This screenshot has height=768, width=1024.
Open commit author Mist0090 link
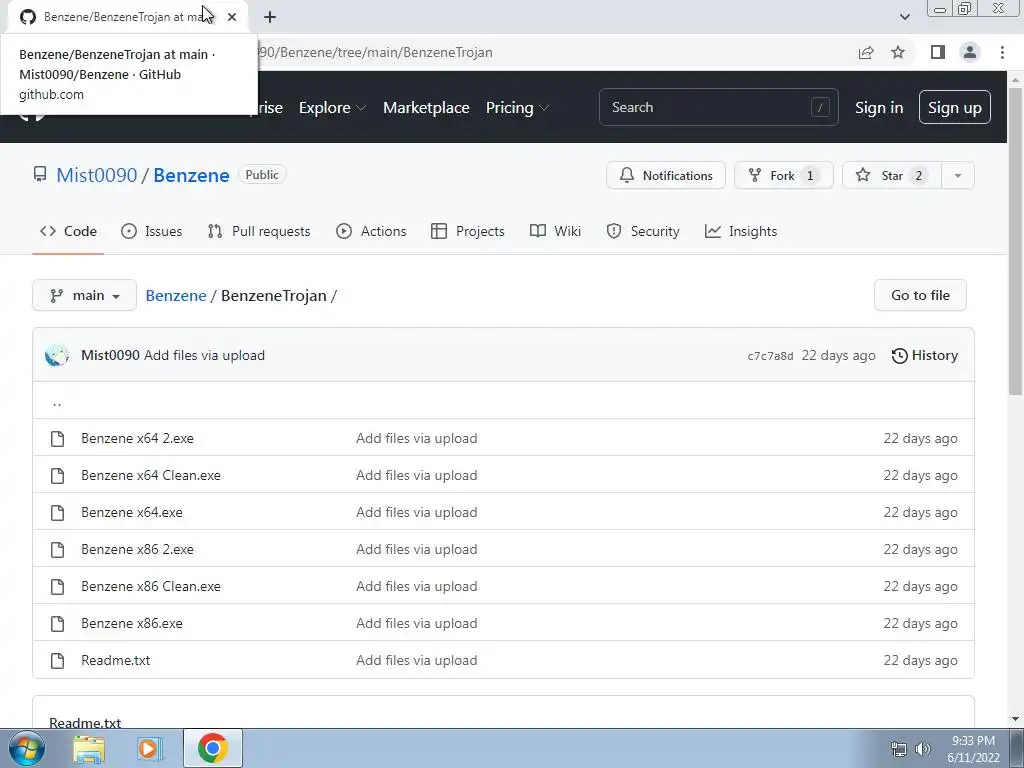pyautogui.click(x=110, y=355)
